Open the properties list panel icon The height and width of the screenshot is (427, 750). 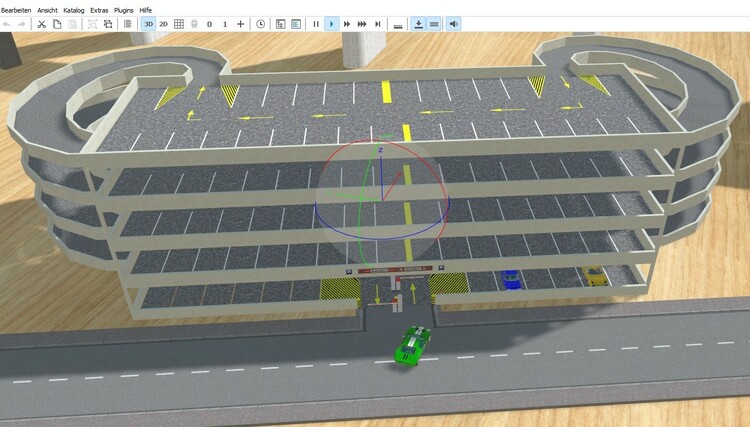[296, 24]
